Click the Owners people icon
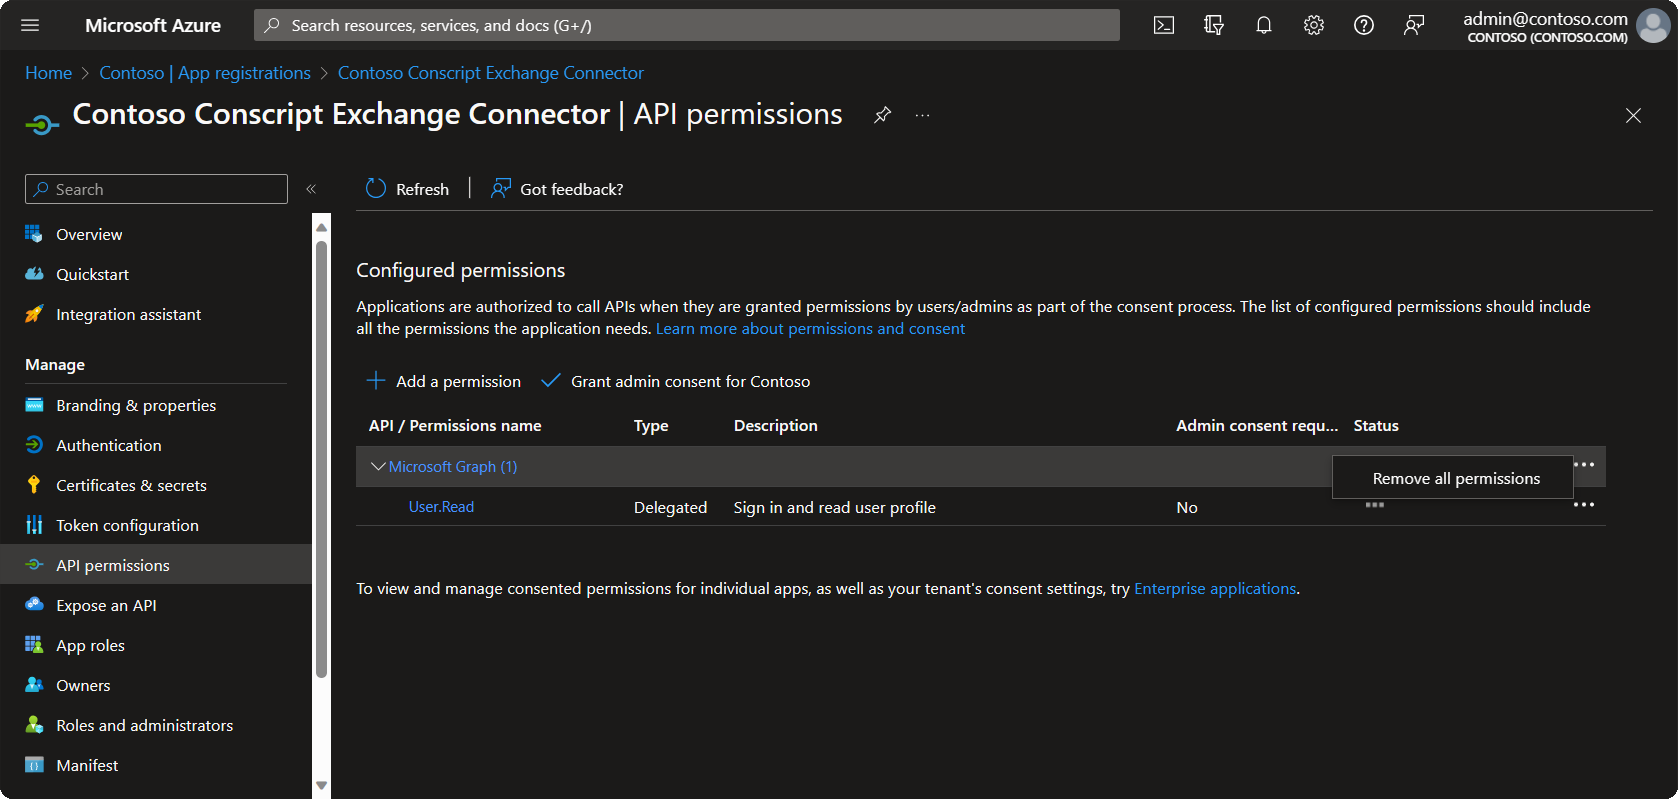The image size is (1678, 799). [x=34, y=685]
